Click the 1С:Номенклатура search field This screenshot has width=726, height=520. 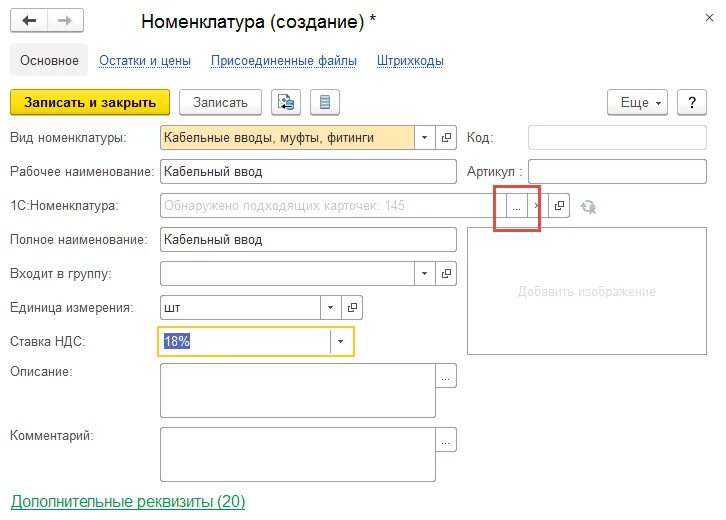click(x=333, y=206)
